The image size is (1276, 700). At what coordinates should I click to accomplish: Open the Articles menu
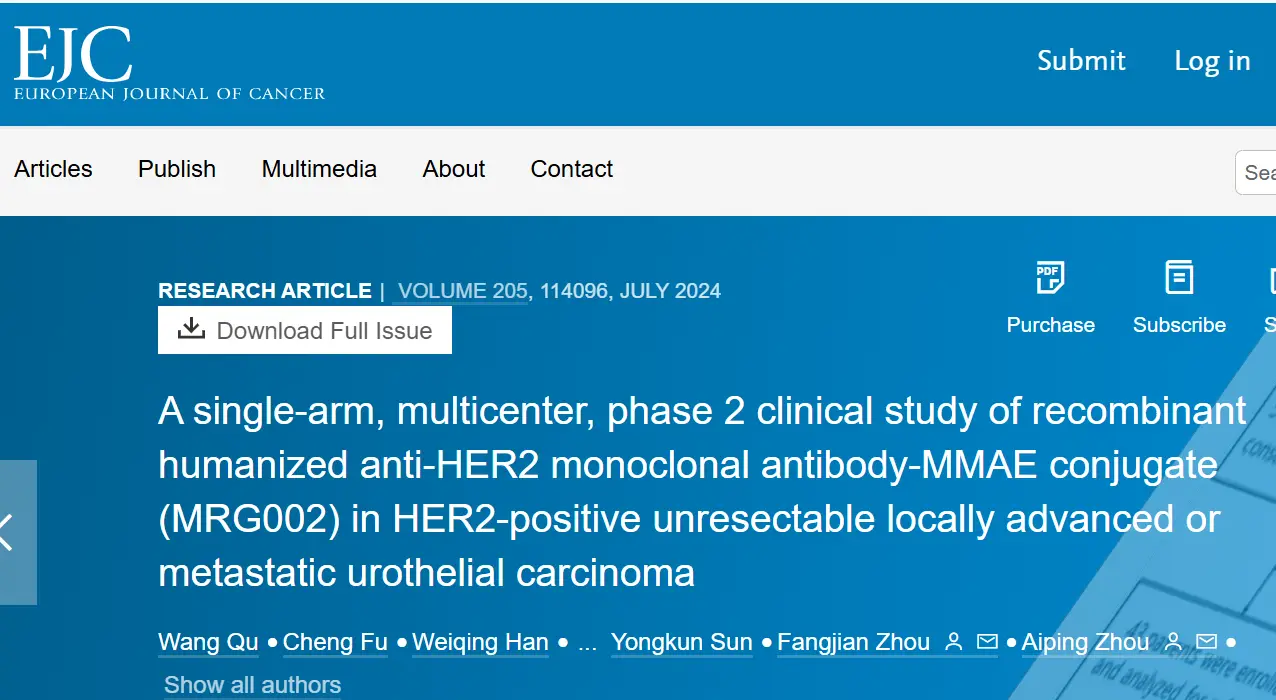pyautogui.click(x=53, y=169)
